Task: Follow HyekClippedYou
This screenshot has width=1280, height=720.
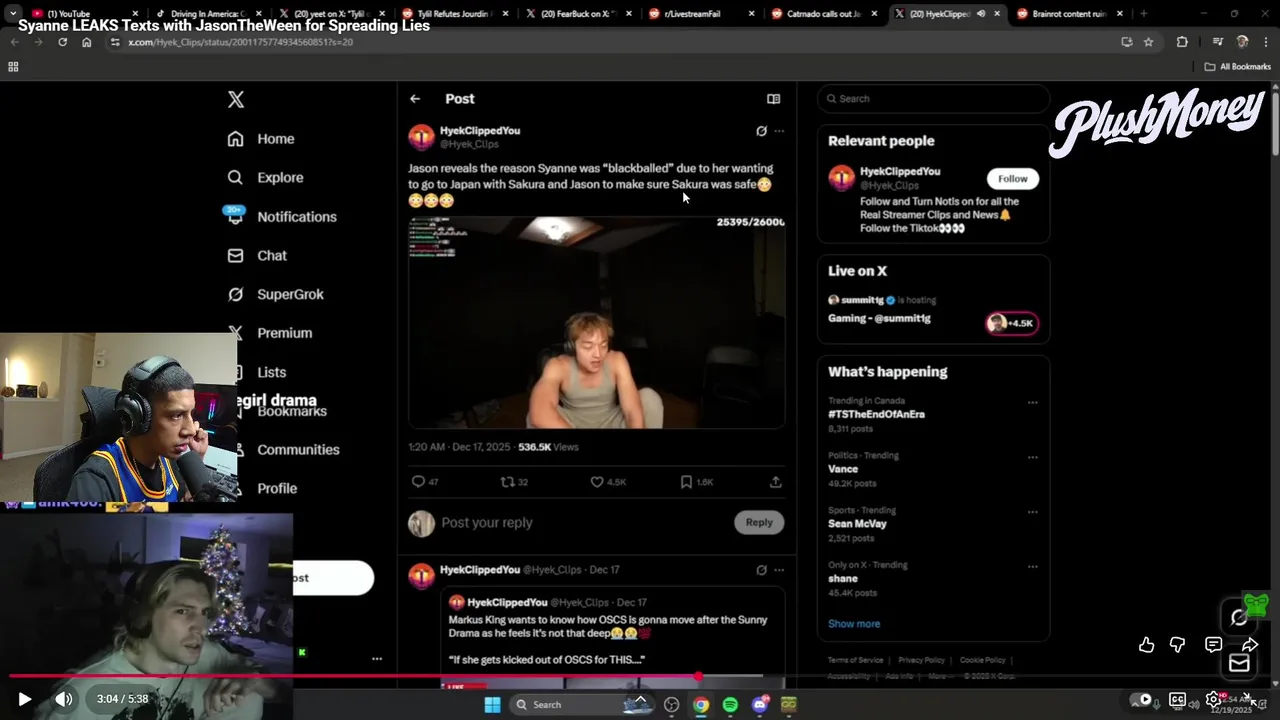Action: (1013, 179)
